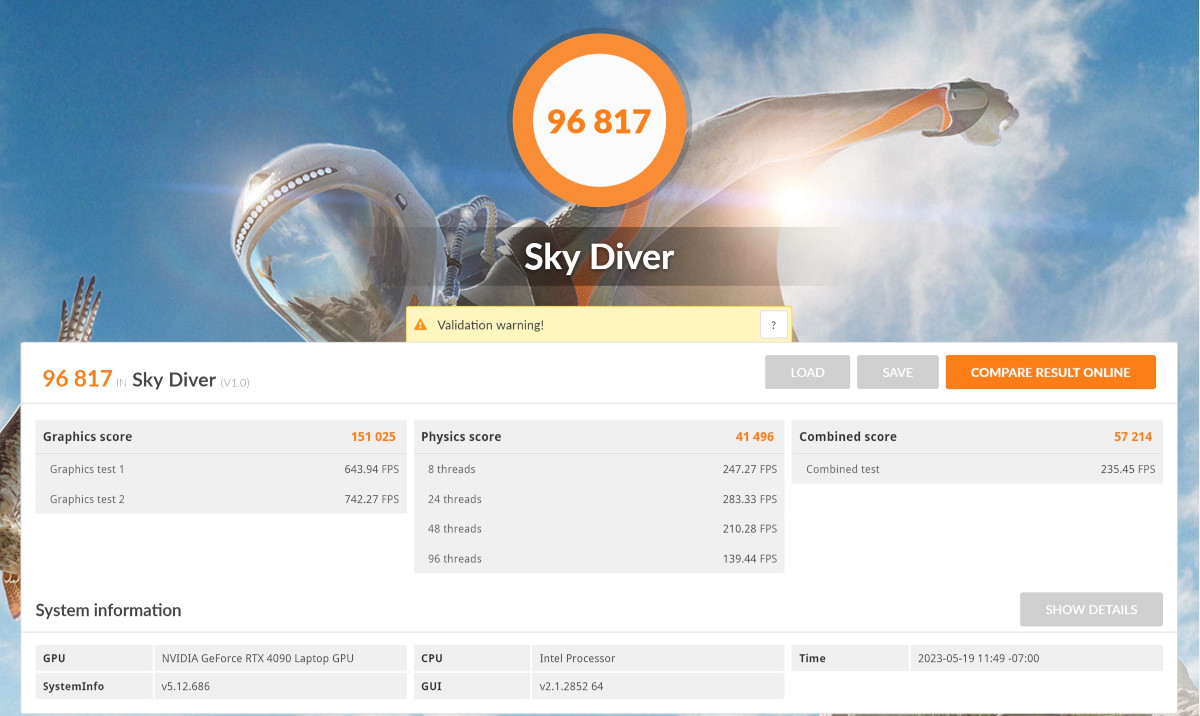The width and height of the screenshot is (1200, 716).
Task: Click the Graphics test 2 row
Action: click(x=220, y=499)
